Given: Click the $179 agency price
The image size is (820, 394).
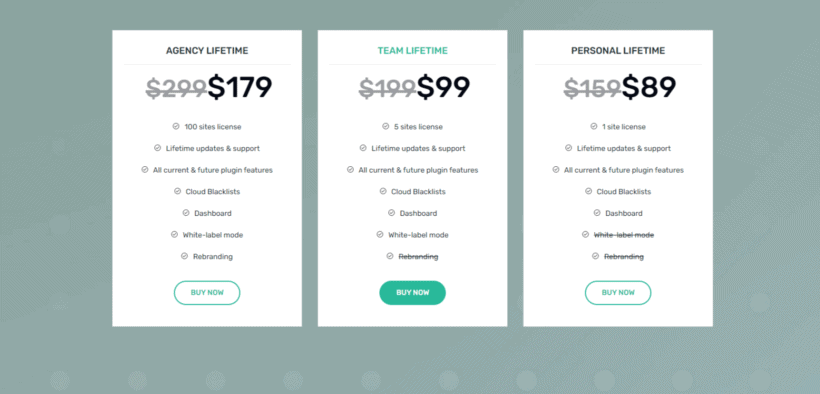Looking at the screenshot, I should (240, 87).
